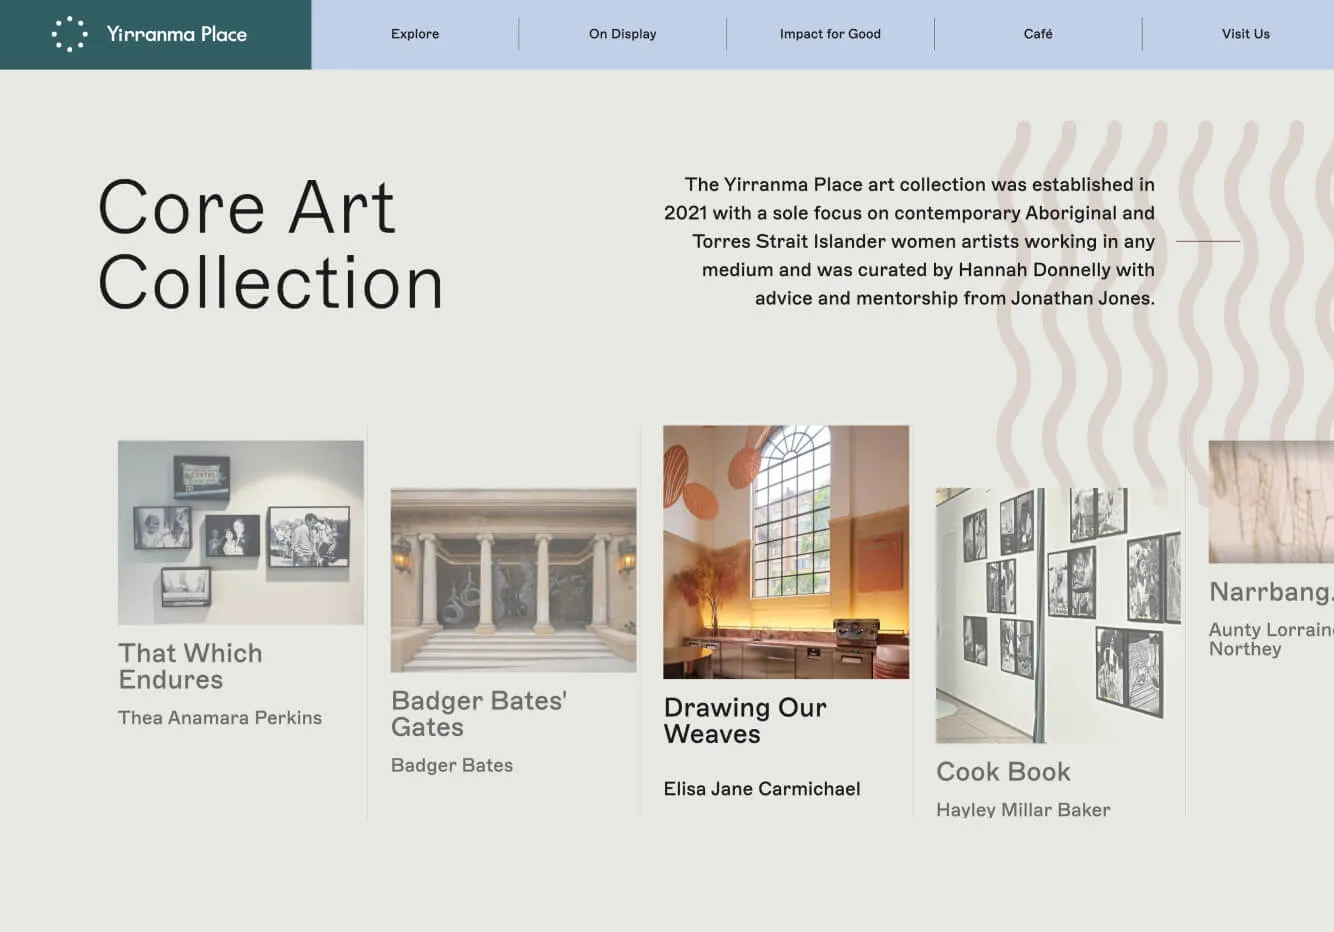Screen dimensions: 1334x932
Task: Open the Narrbang artwork thumbnail
Action: (1271, 502)
